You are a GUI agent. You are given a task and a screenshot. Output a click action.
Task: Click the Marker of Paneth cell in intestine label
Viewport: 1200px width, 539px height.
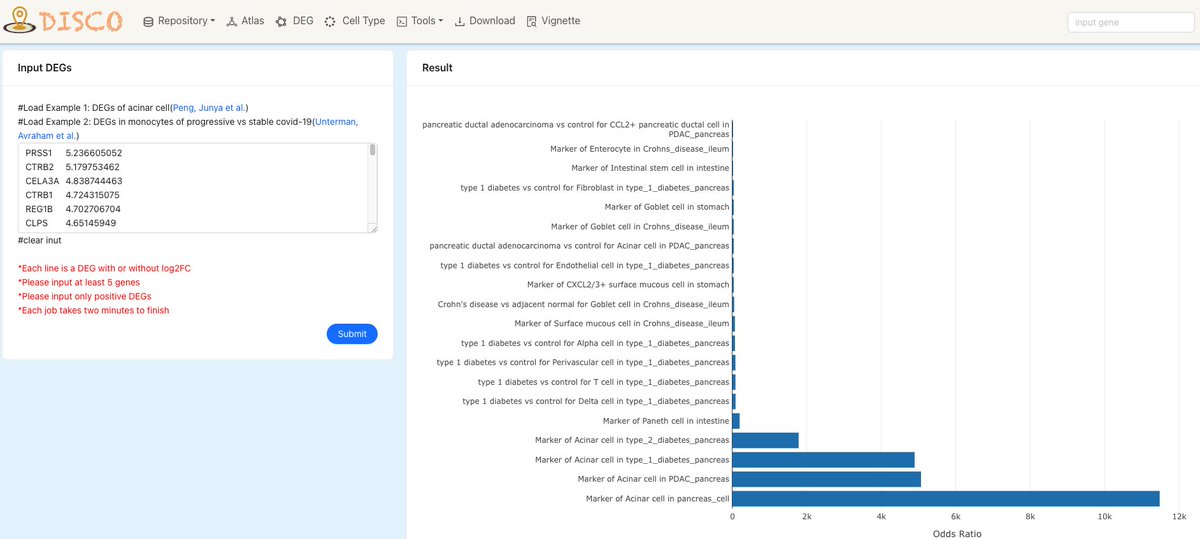coord(666,421)
